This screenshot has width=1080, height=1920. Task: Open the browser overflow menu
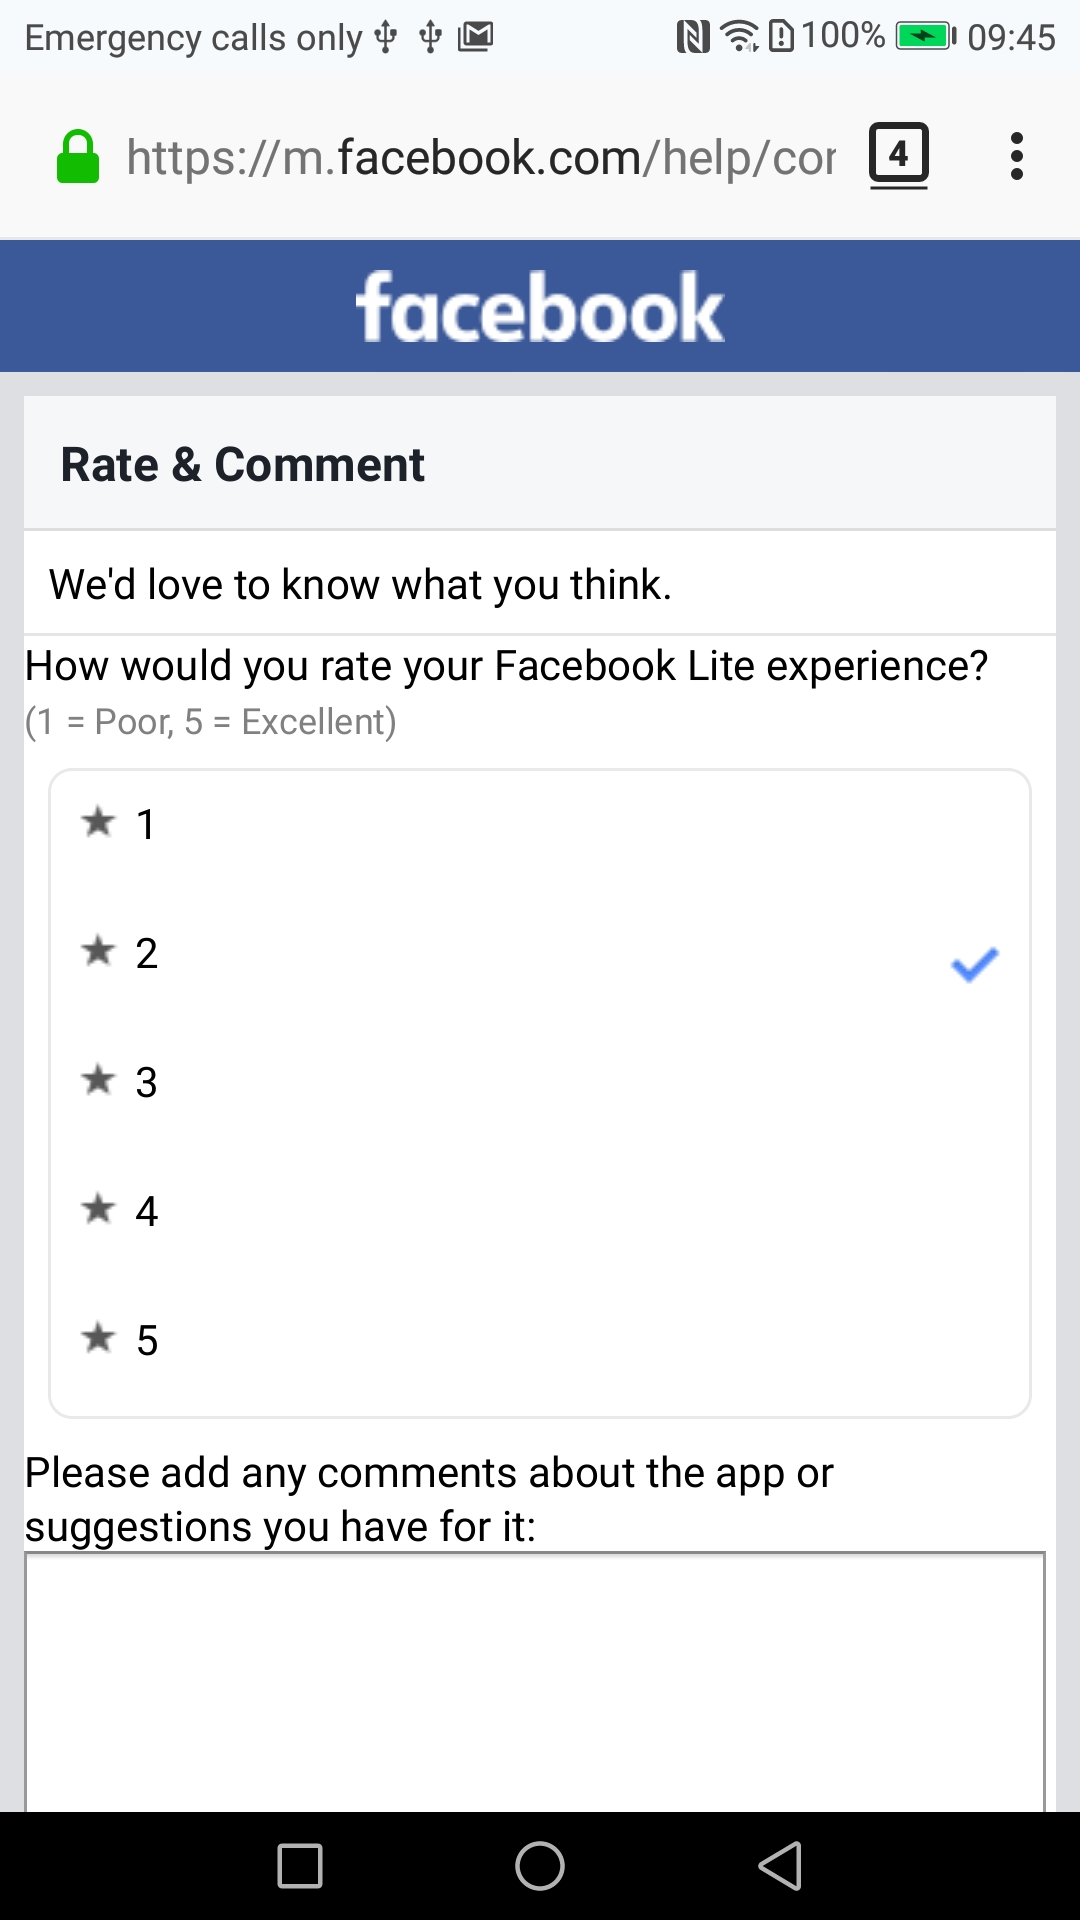(1017, 155)
